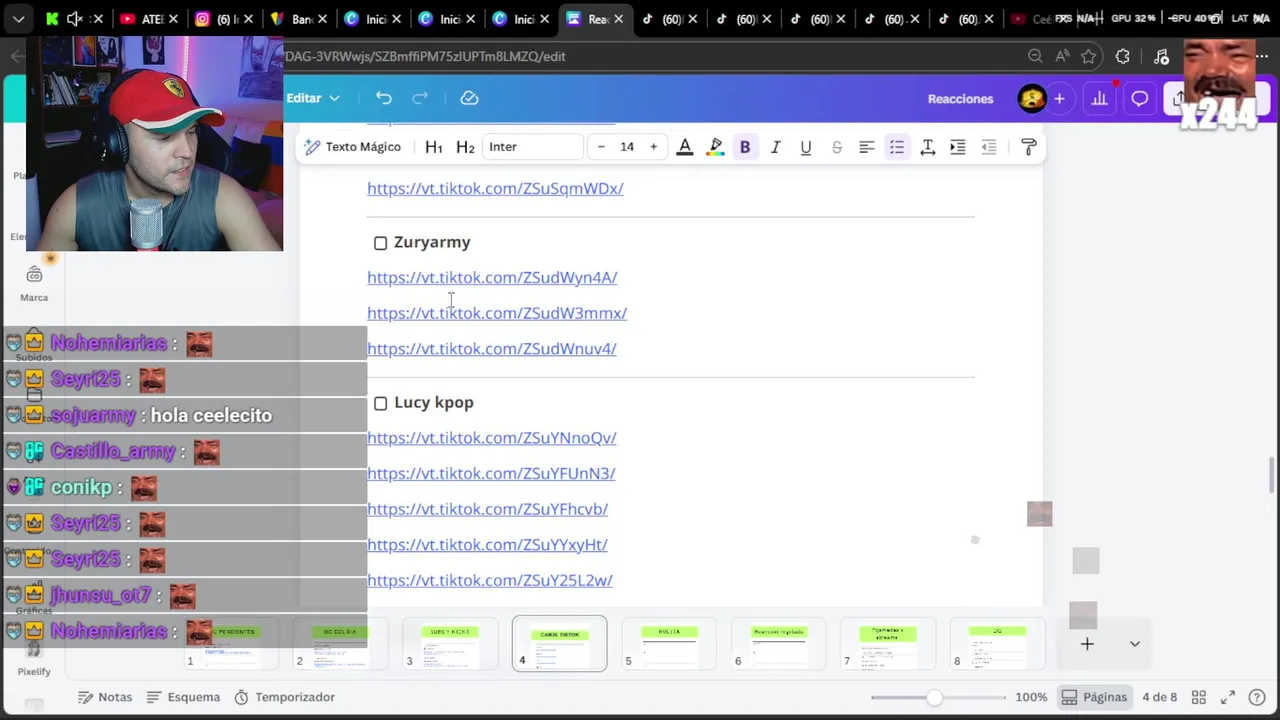
Task: Open link ZSudWyn4A
Action: click(492, 277)
